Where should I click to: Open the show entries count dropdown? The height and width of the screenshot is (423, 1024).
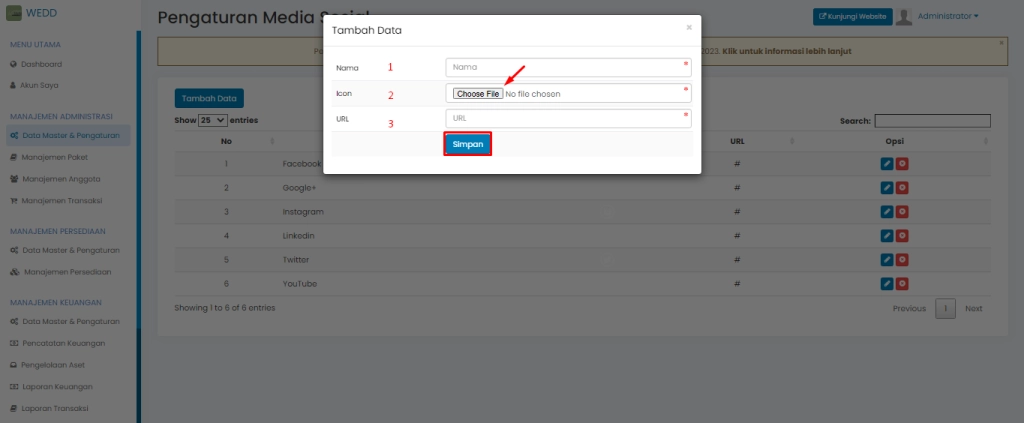[212, 120]
